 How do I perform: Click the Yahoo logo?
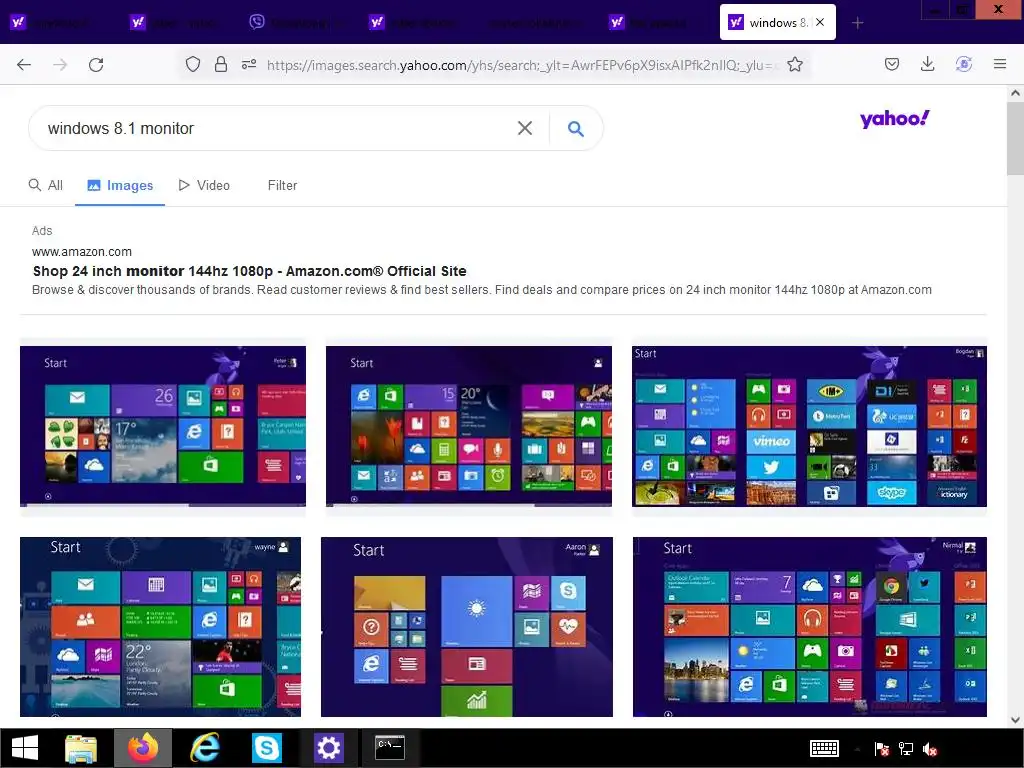coord(894,119)
